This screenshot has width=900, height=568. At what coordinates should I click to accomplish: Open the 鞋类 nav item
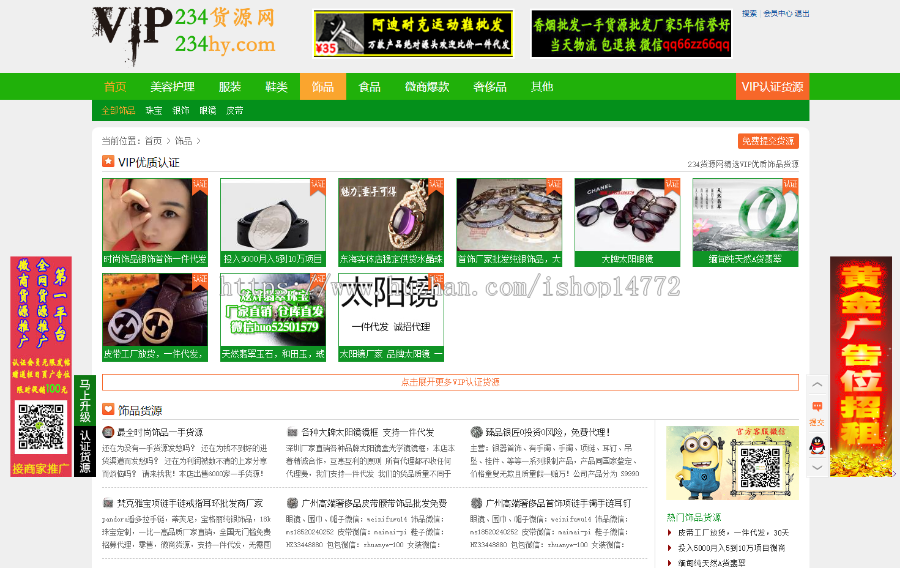click(276, 87)
